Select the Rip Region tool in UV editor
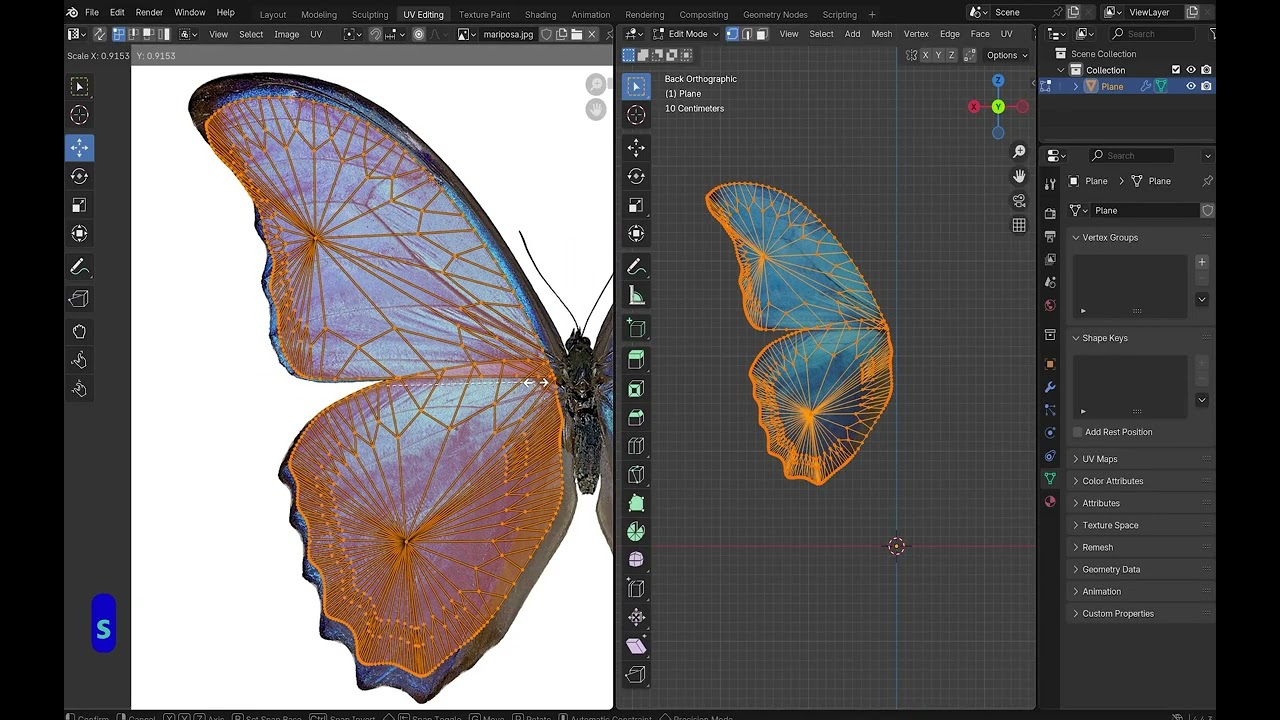The height and width of the screenshot is (720, 1280). point(79,298)
